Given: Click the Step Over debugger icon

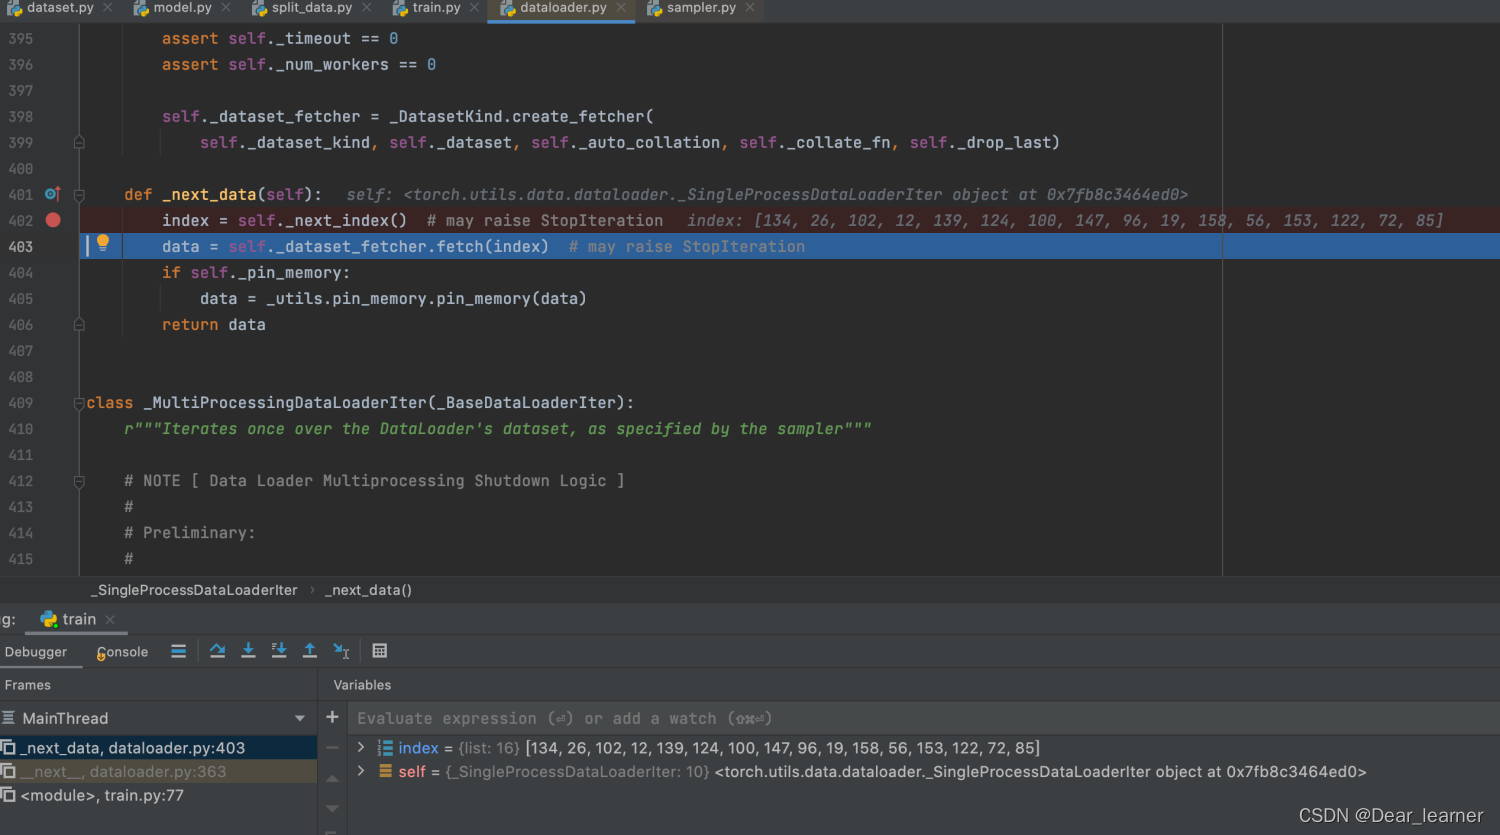Looking at the screenshot, I should tap(217, 651).
